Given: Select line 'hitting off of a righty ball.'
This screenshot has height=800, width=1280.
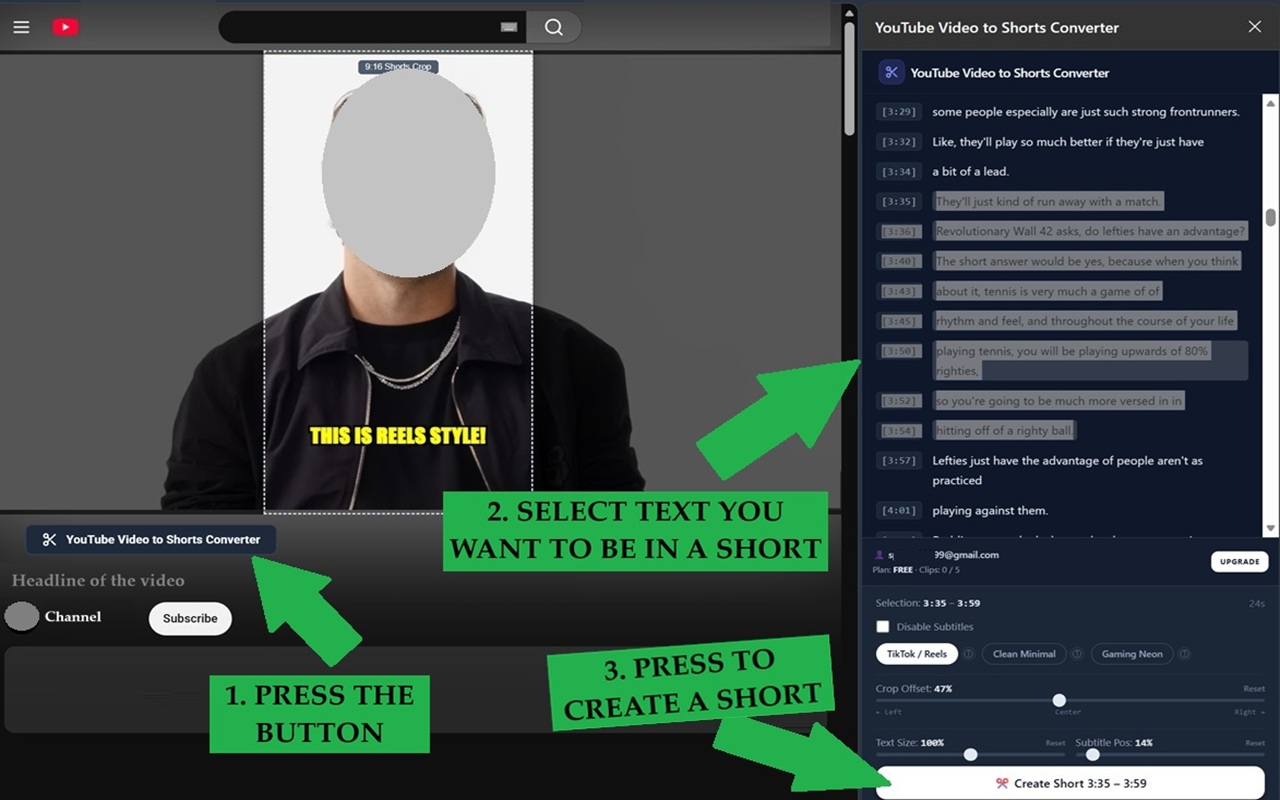Looking at the screenshot, I should point(1004,431).
